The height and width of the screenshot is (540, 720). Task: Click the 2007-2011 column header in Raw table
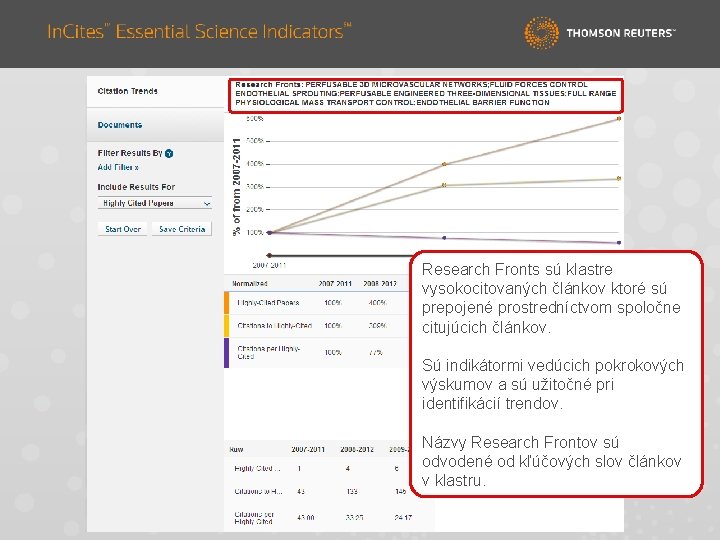coord(308,450)
